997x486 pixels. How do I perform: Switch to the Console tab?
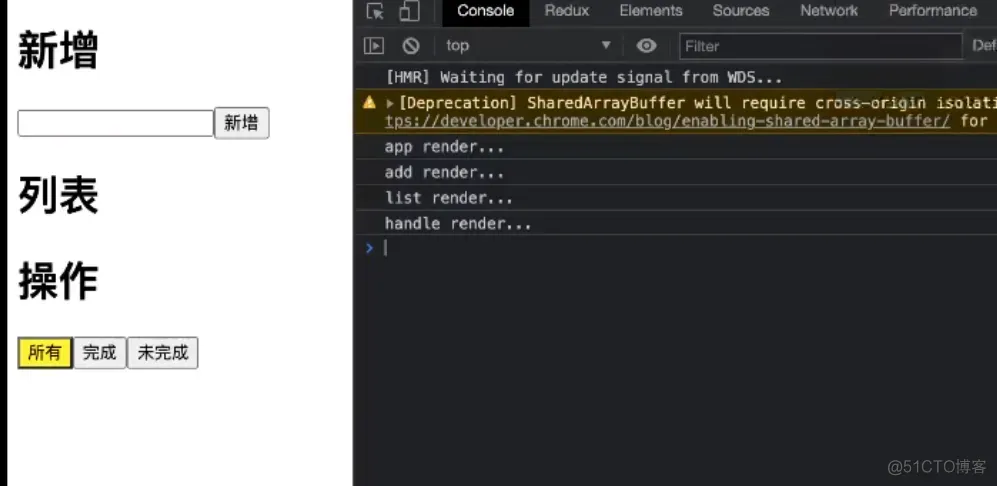pos(486,11)
